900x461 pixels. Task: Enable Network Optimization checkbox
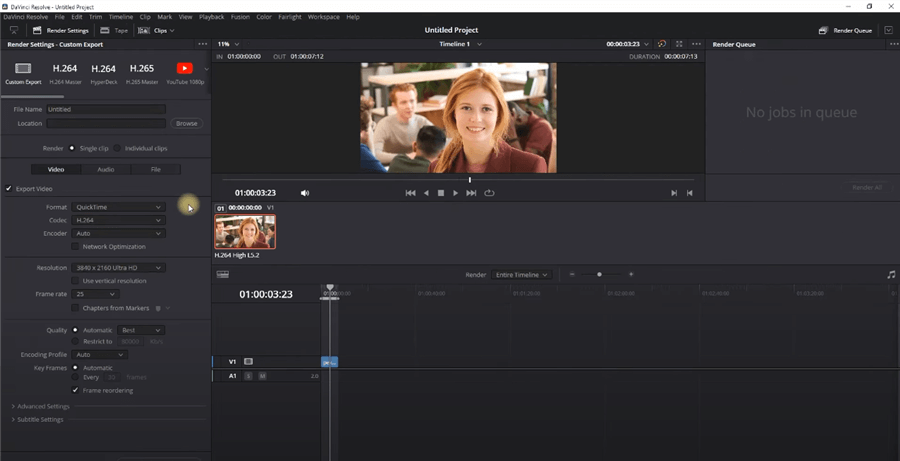pyautogui.click(x=75, y=246)
